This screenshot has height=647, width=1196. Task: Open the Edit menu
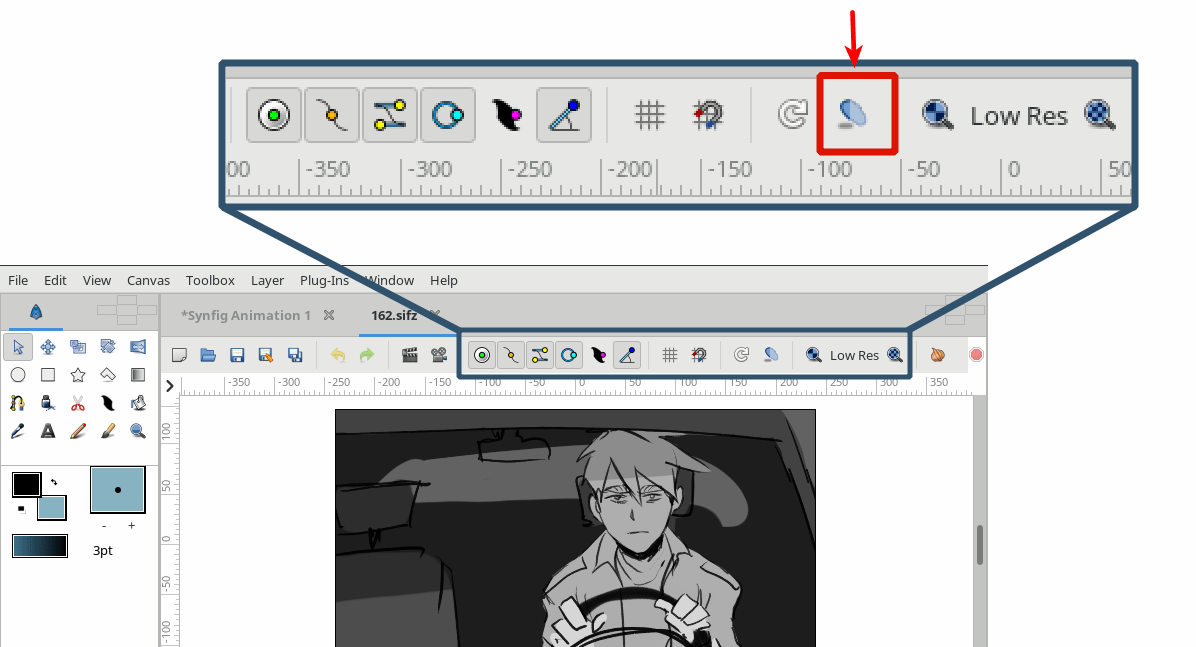pyautogui.click(x=55, y=280)
